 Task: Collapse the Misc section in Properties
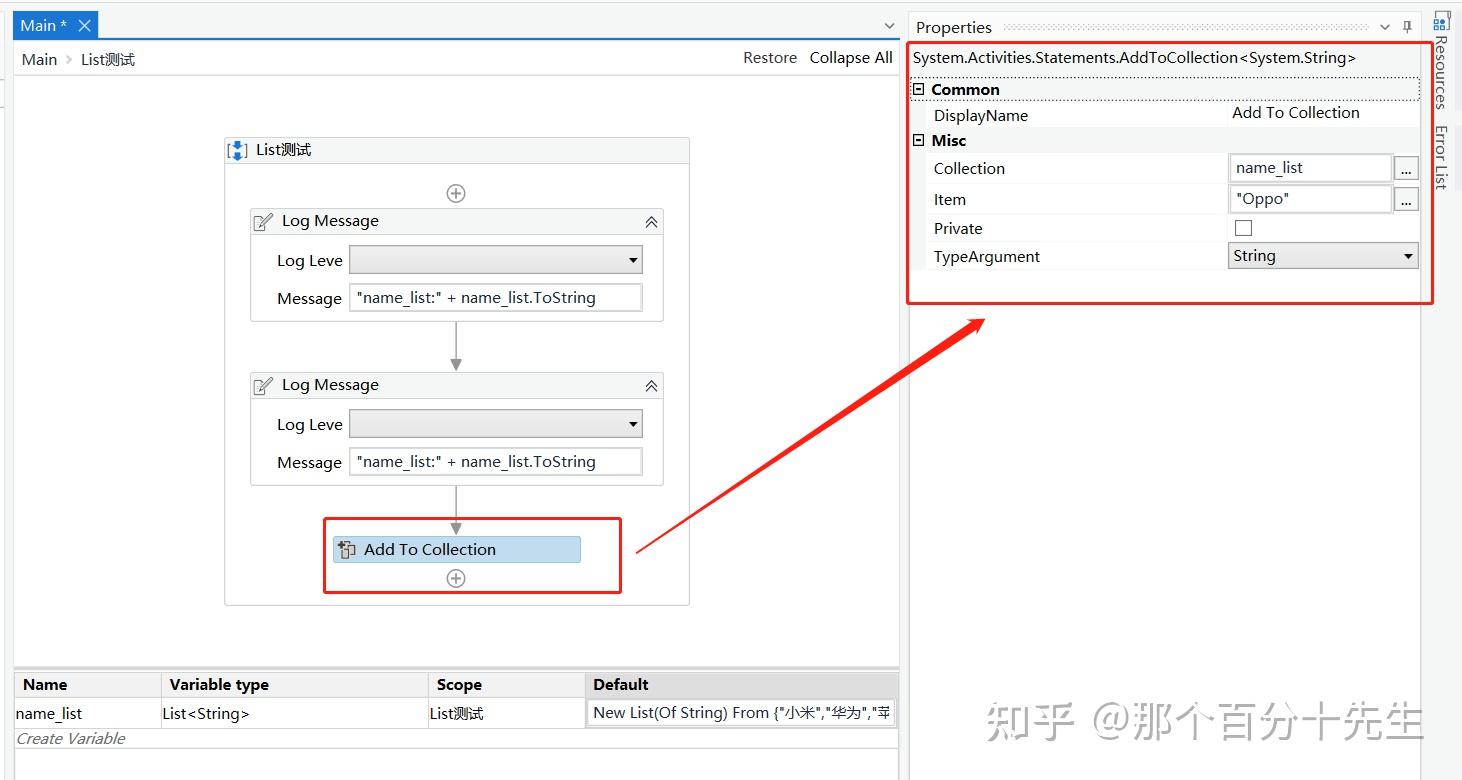[x=918, y=140]
